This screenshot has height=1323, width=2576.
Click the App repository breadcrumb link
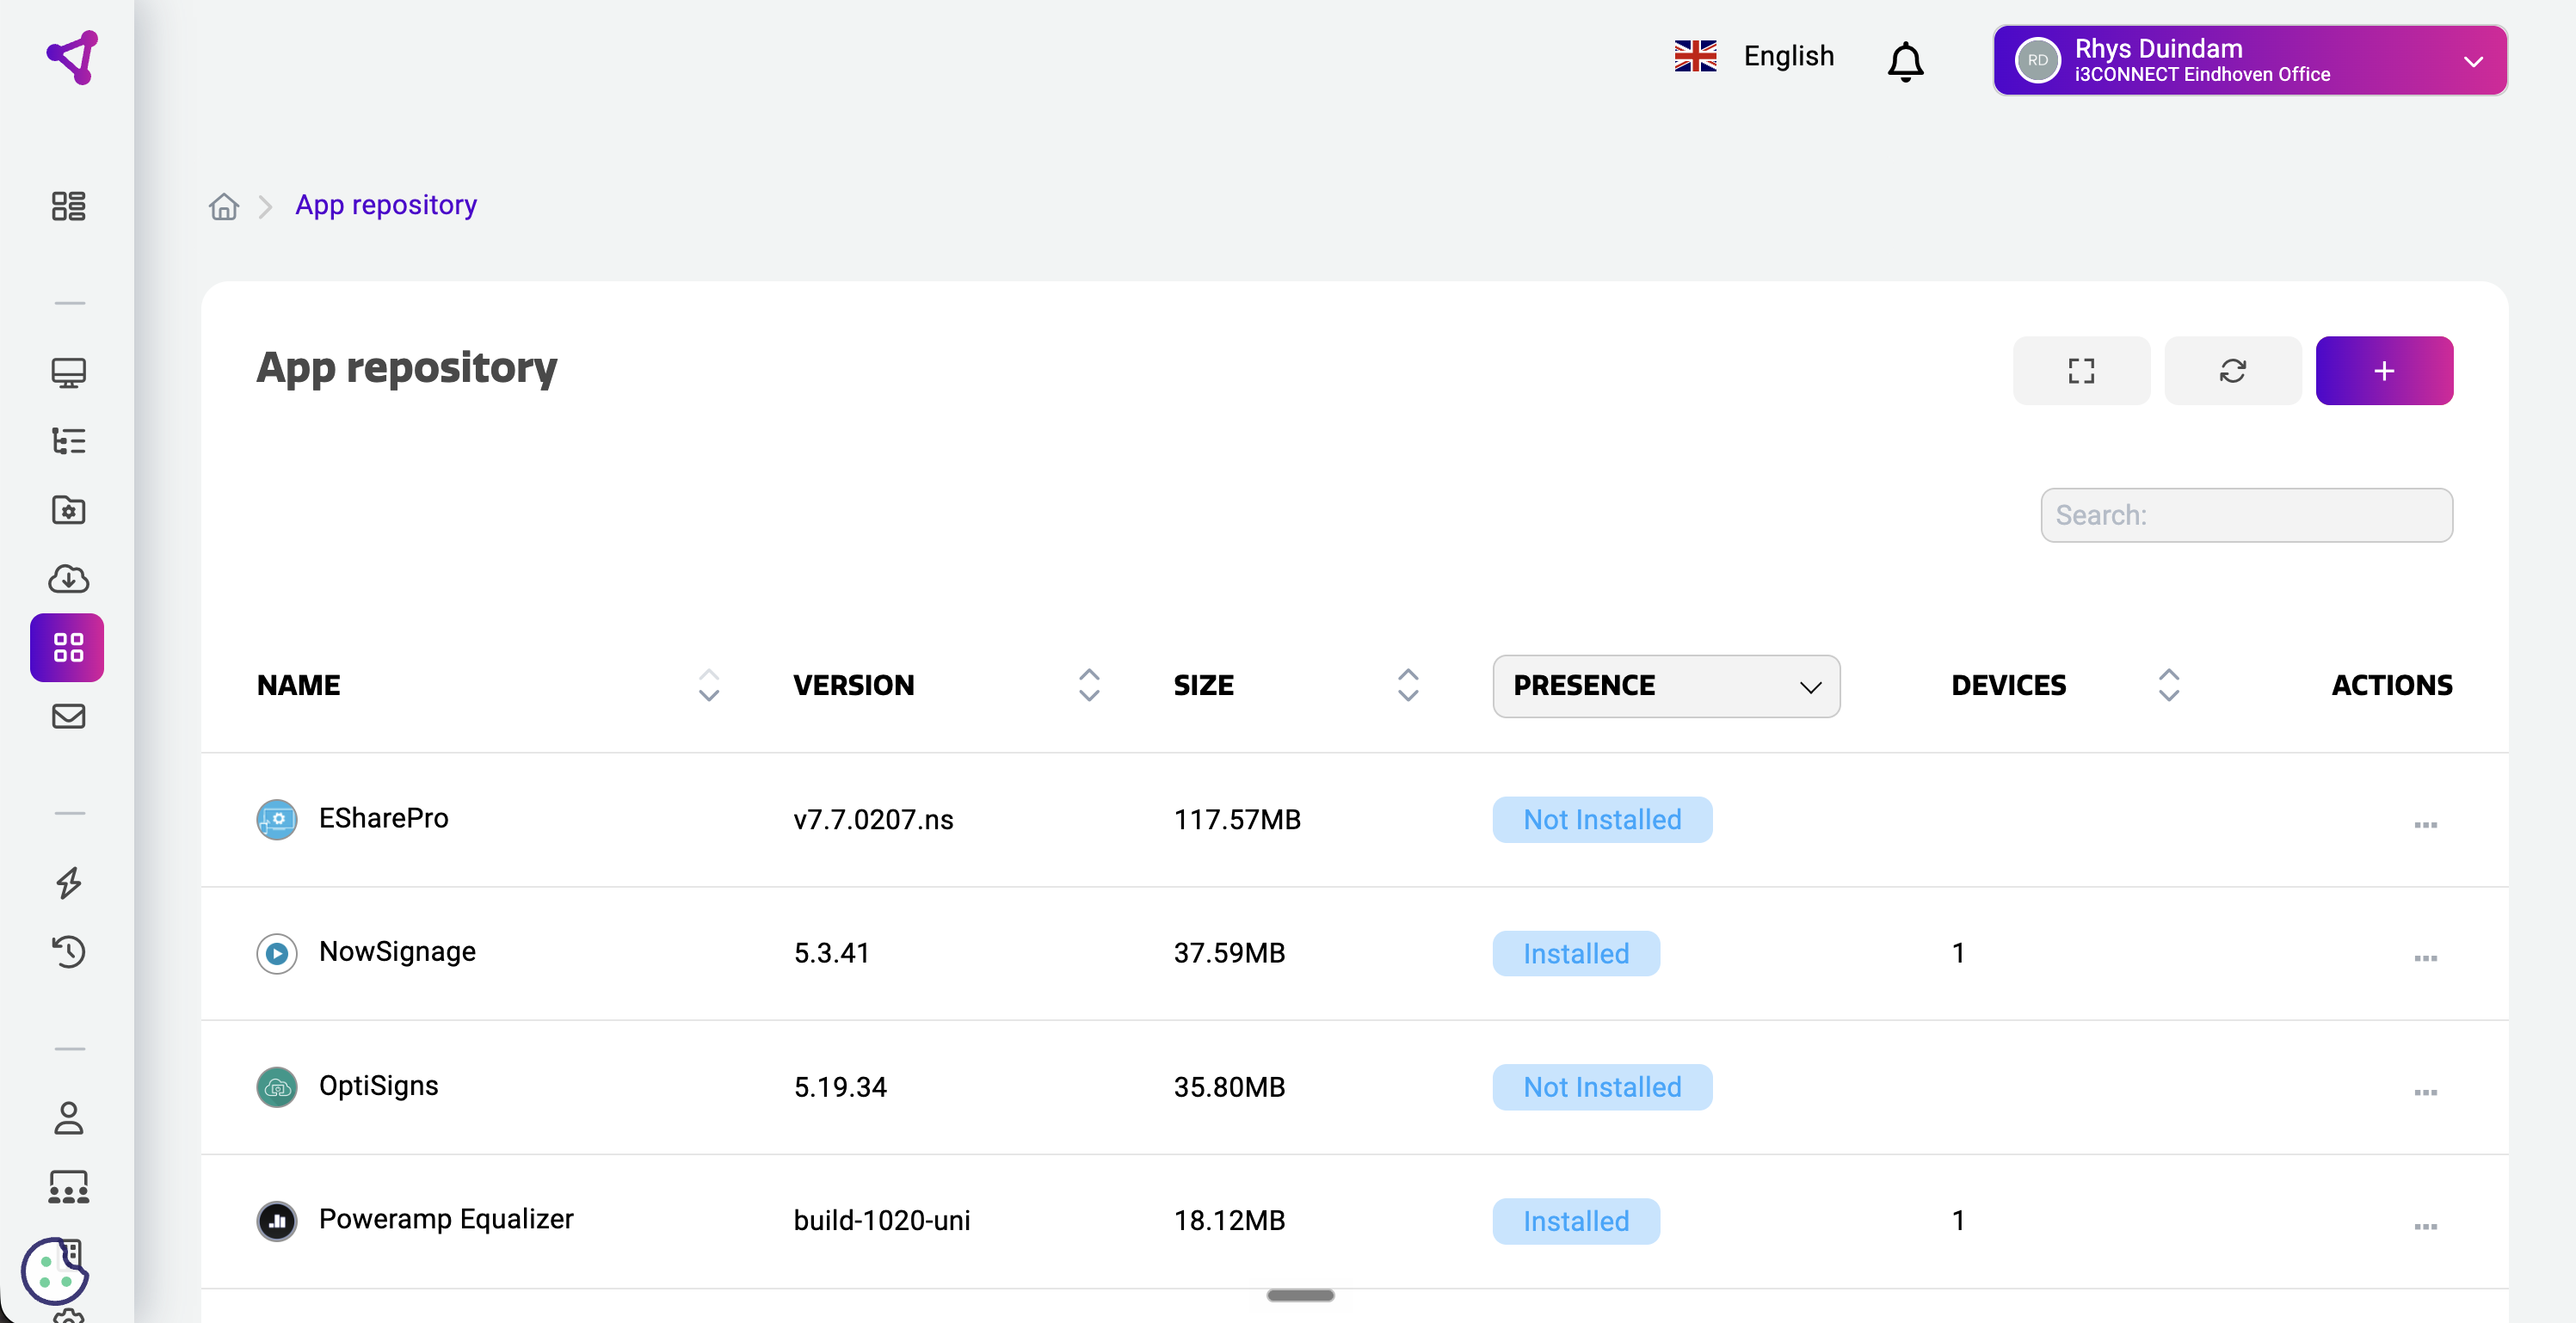pyautogui.click(x=386, y=205)
